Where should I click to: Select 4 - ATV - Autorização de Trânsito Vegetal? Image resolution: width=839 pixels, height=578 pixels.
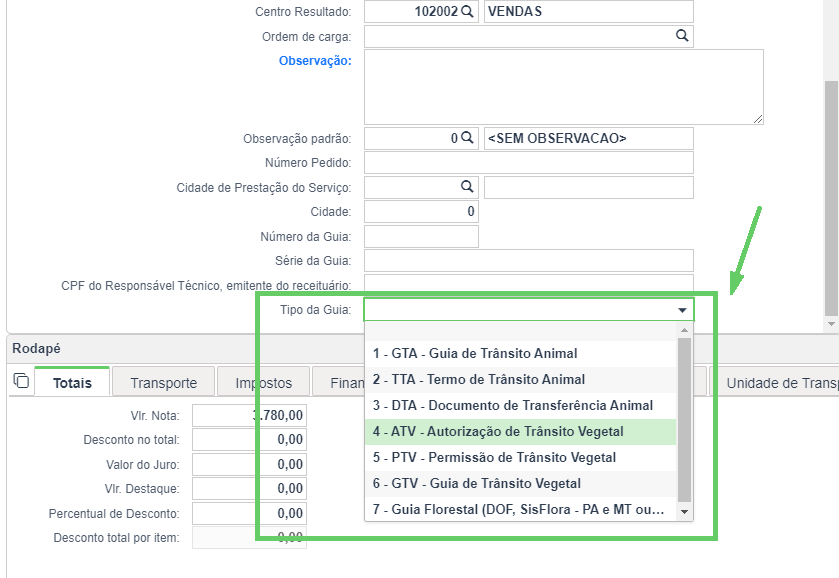click(521, 431)
